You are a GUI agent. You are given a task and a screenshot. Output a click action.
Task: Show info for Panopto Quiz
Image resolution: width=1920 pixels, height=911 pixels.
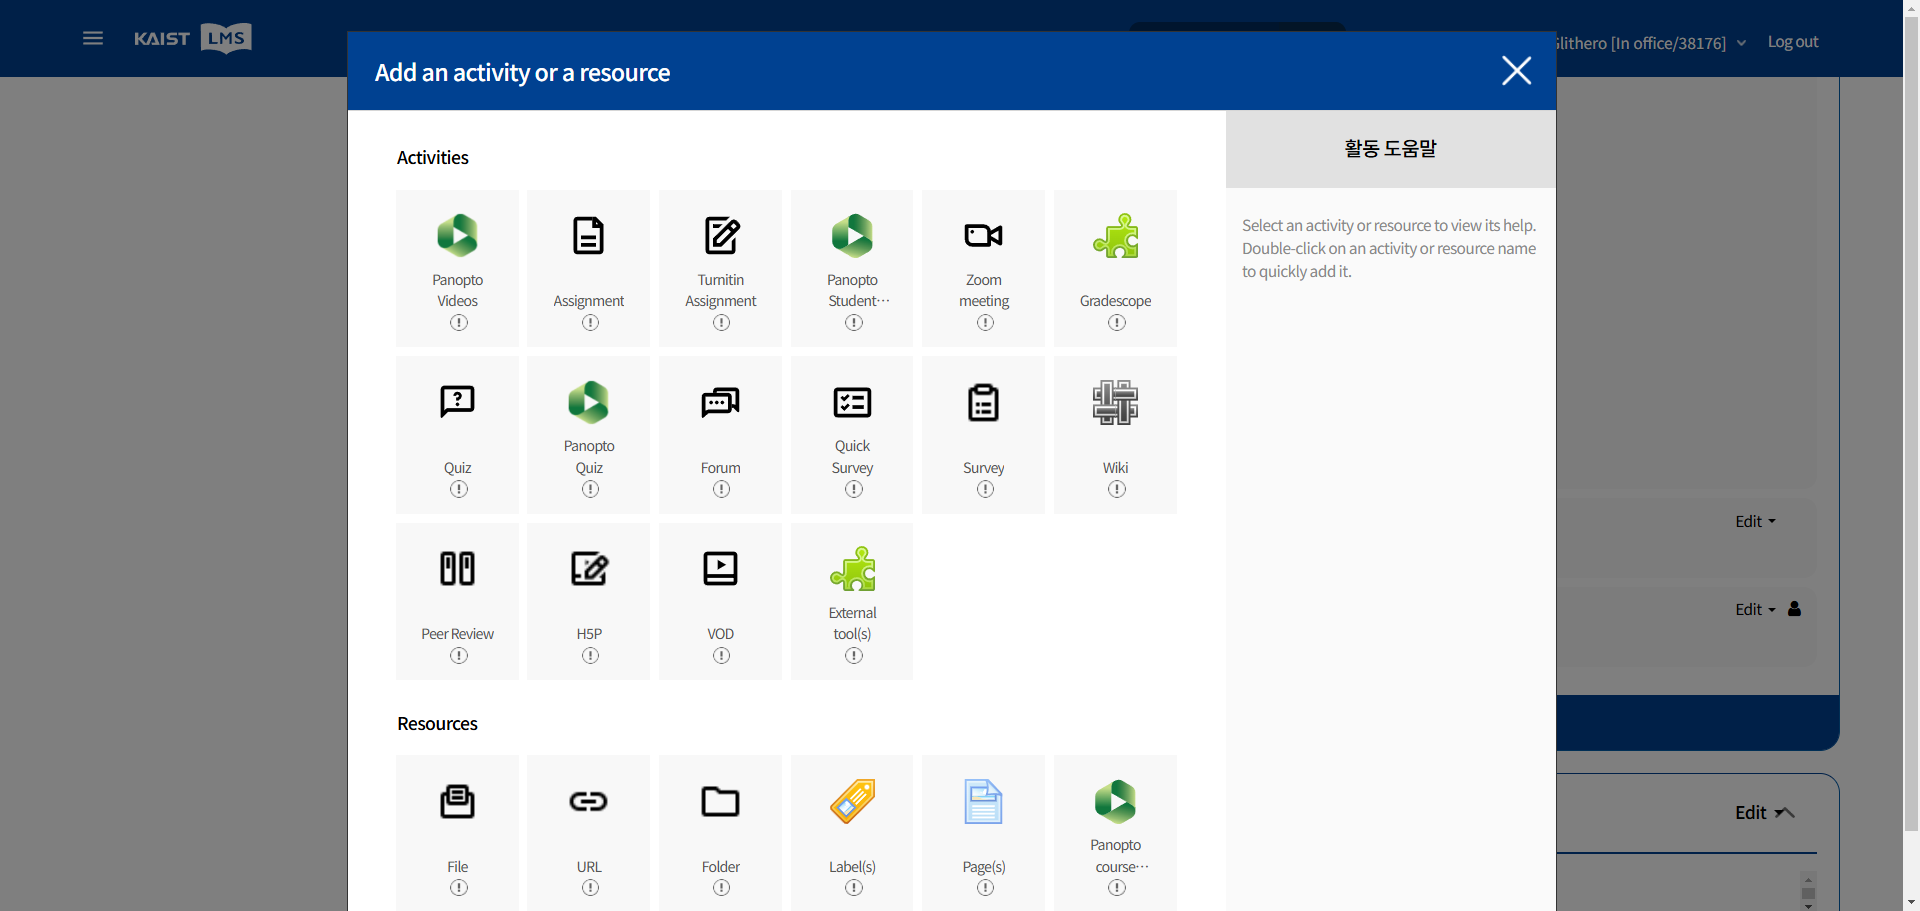(591, 489)
